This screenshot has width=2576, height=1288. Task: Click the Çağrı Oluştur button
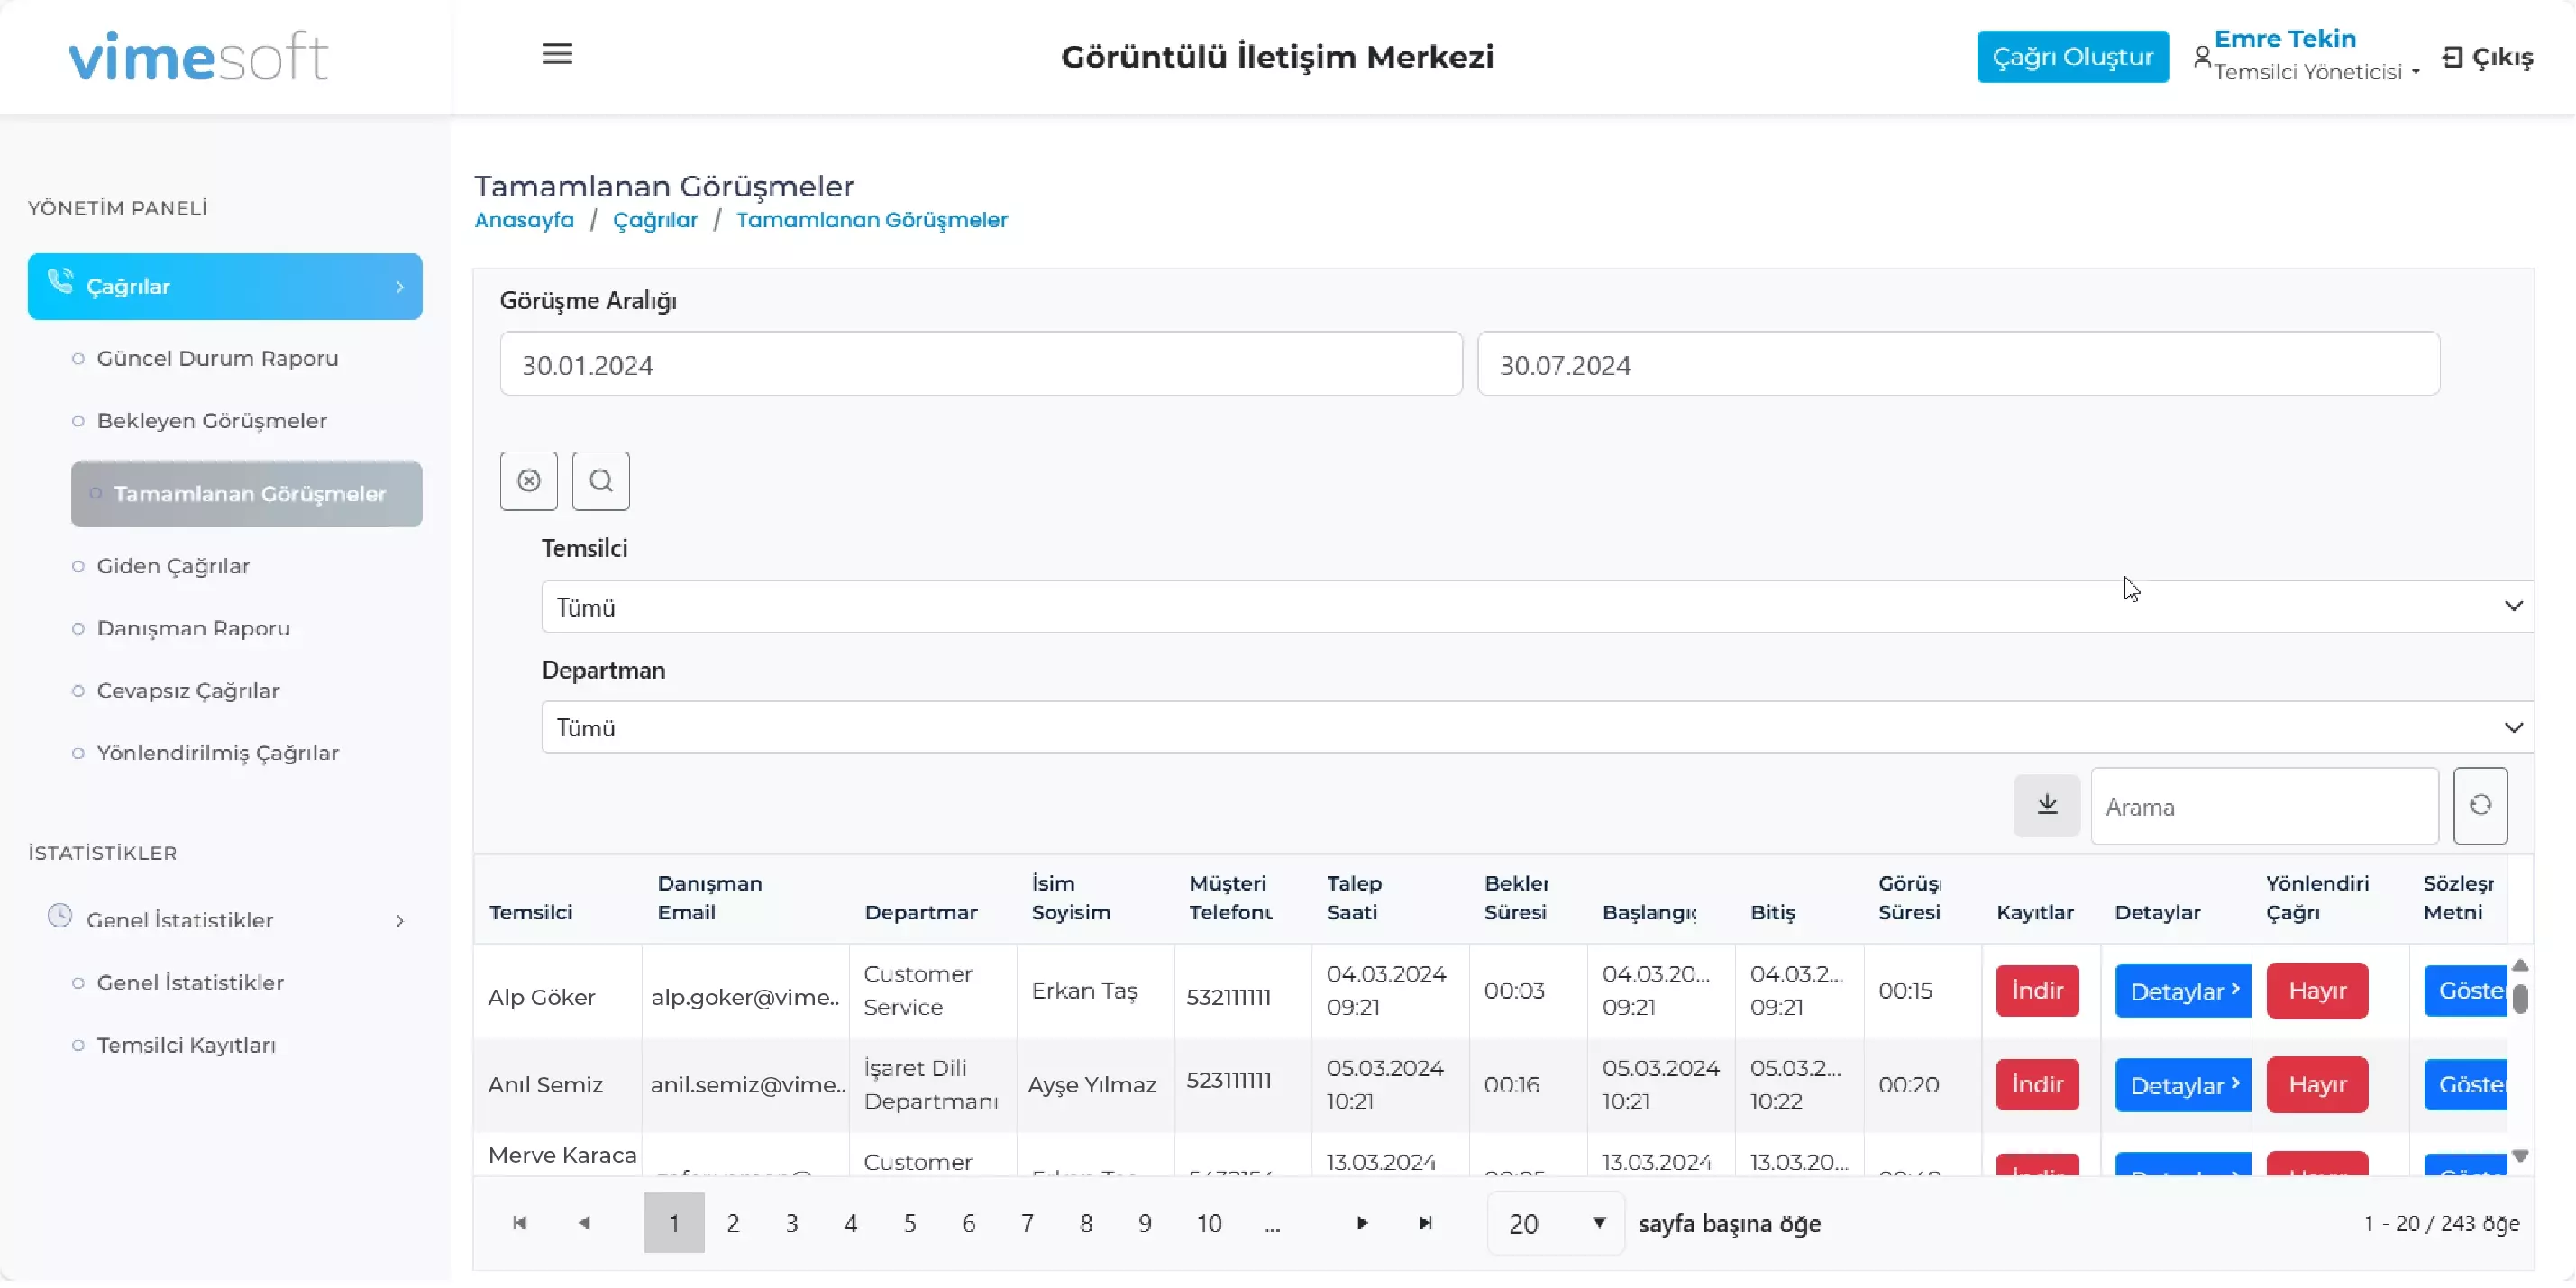tap(2073, 57)
